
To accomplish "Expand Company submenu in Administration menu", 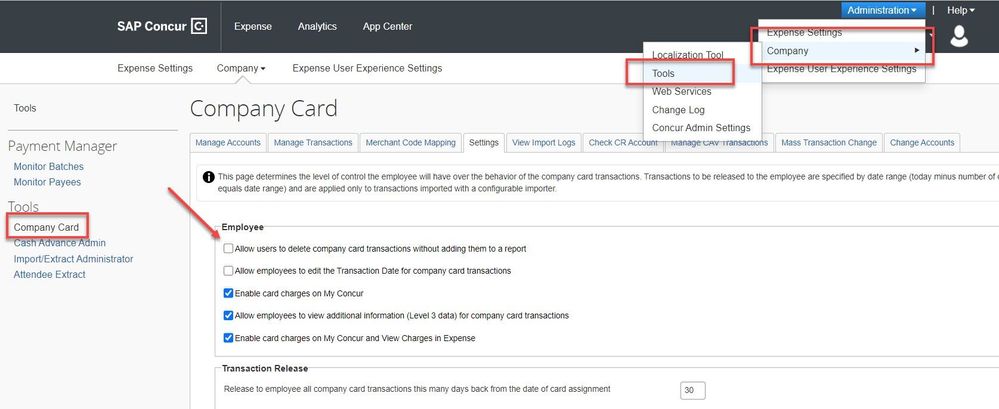I will tap(842, 50).
